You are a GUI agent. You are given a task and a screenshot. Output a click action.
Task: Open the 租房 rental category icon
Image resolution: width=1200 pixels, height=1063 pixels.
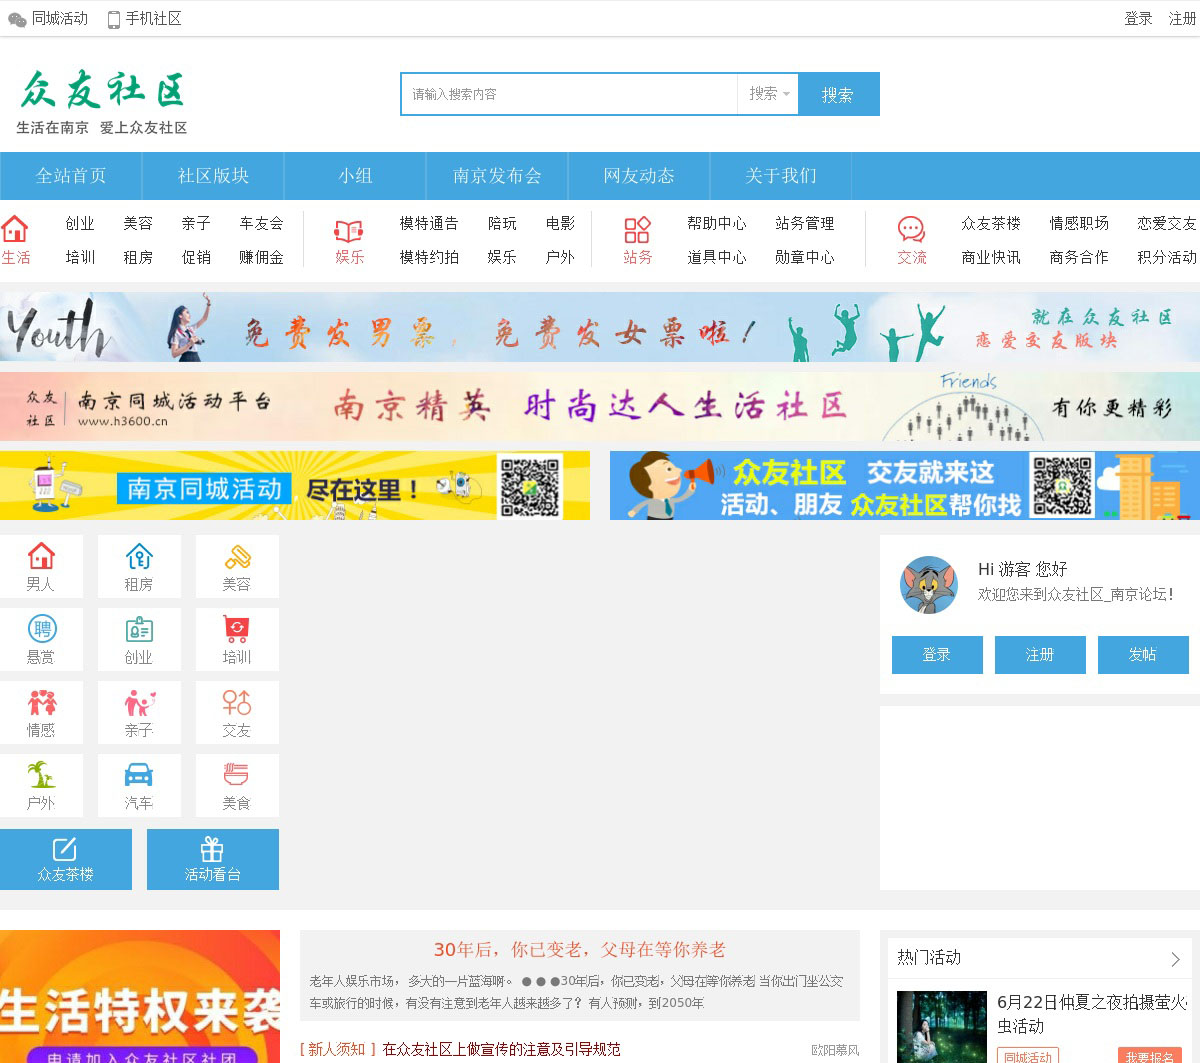click(139, 557)
